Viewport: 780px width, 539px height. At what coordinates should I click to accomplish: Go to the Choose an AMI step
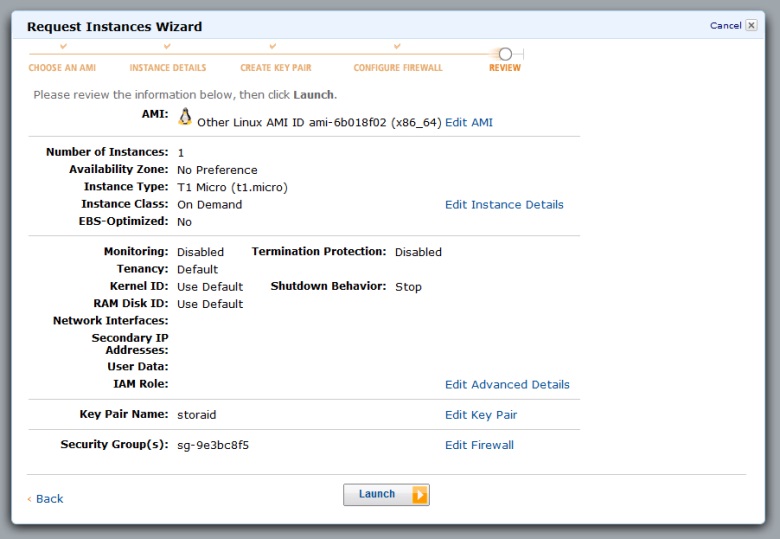tap(62, 68)
